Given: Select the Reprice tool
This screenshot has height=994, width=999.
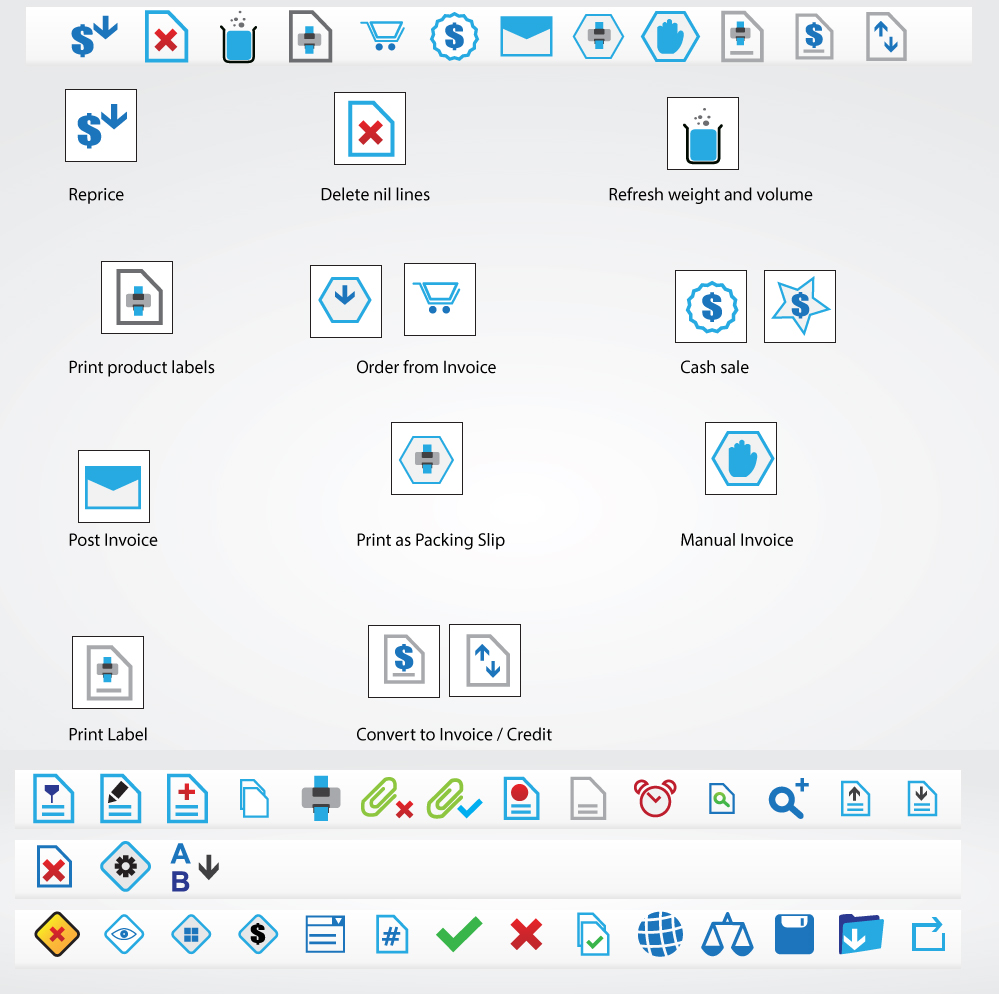Looking at the screenshot, I should click(100, 125).
